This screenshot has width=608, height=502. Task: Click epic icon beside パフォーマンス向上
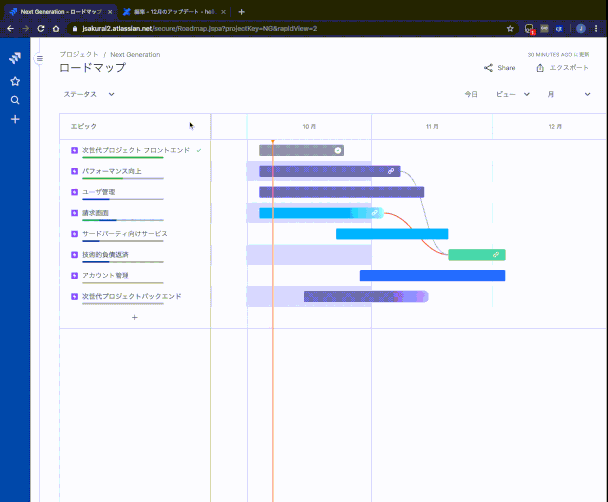pyautogui.click(x=74, y=171)
